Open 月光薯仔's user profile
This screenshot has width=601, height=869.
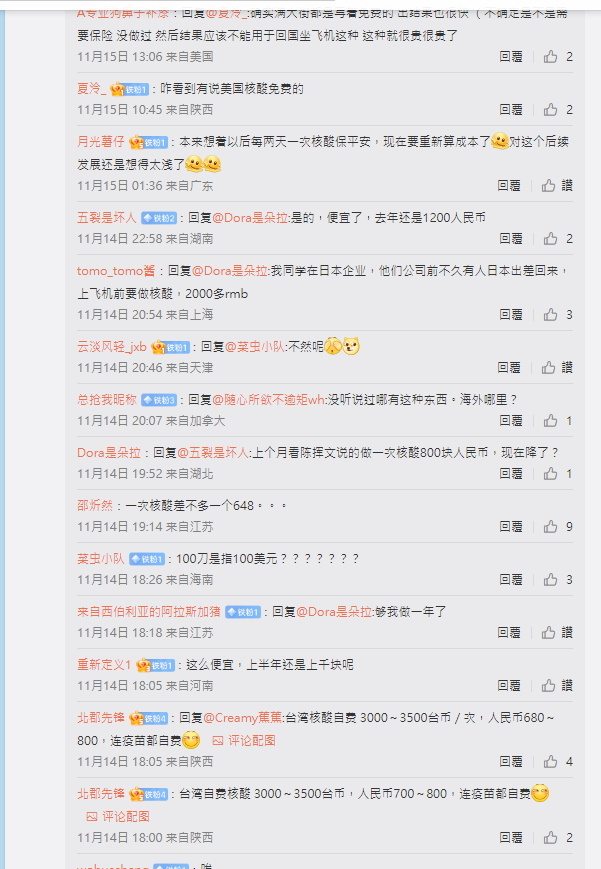point(101,141)
